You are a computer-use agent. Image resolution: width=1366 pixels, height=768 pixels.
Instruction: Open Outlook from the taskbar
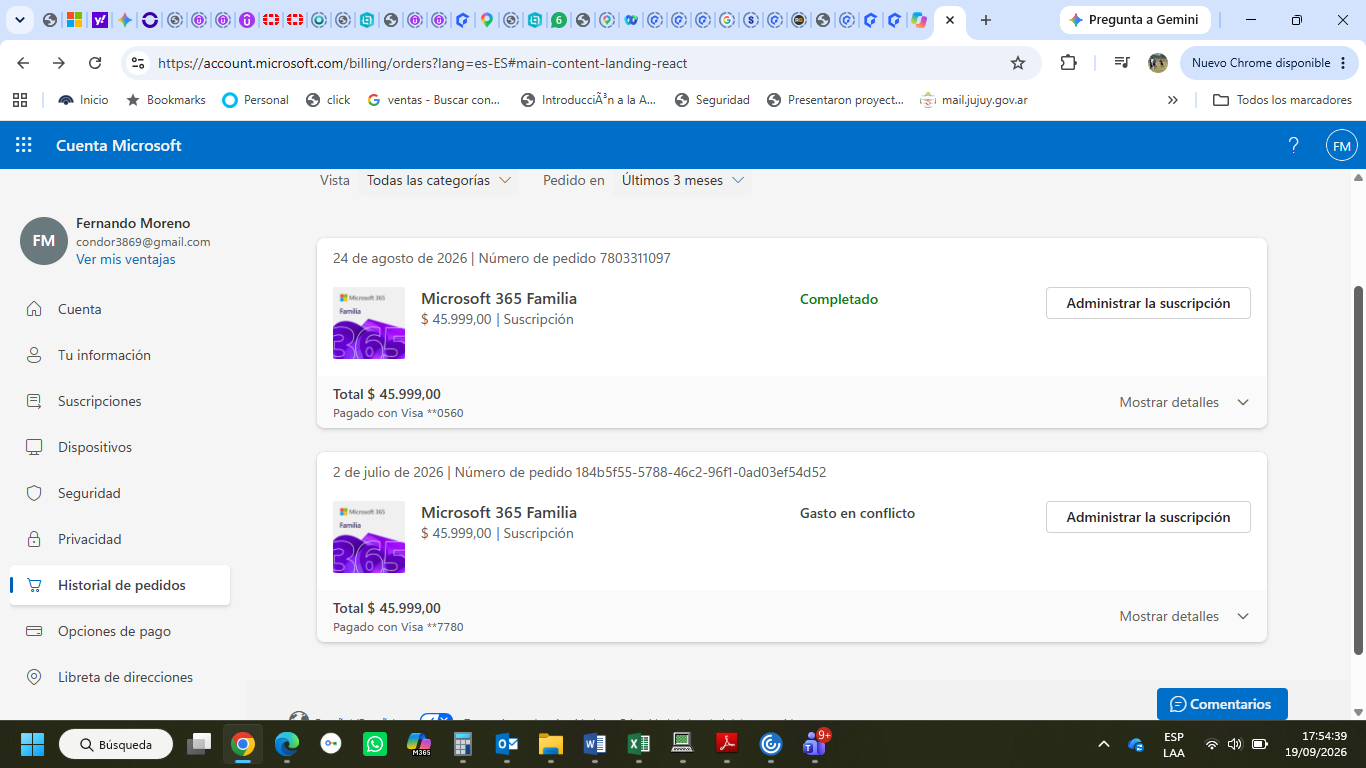coord(507,744)
